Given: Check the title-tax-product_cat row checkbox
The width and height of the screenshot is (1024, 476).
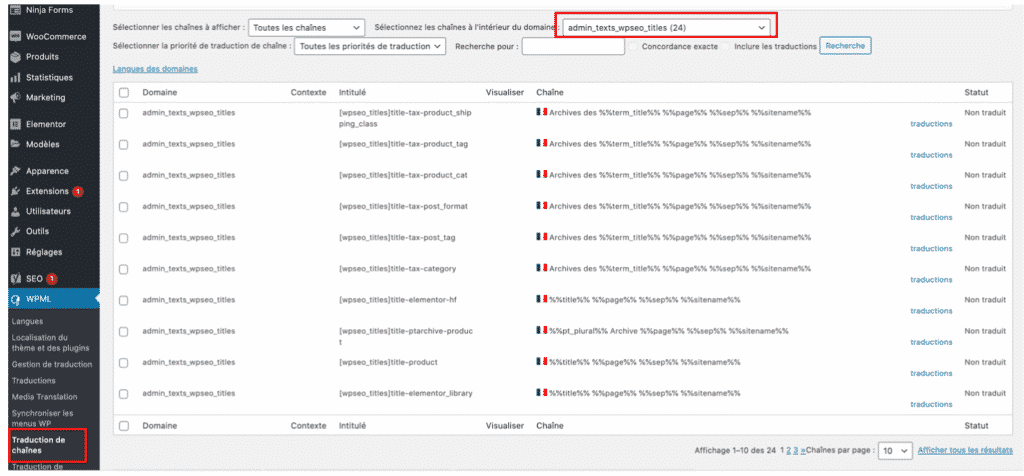Looking at the screenshot, I should coord(123,176).
